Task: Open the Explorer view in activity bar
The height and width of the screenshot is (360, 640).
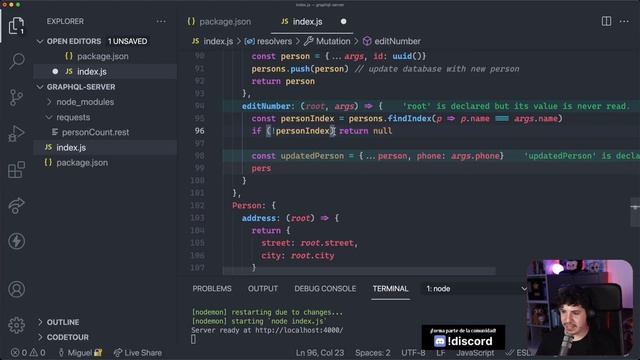Action: pyautogui.click(x=16, y=25)
